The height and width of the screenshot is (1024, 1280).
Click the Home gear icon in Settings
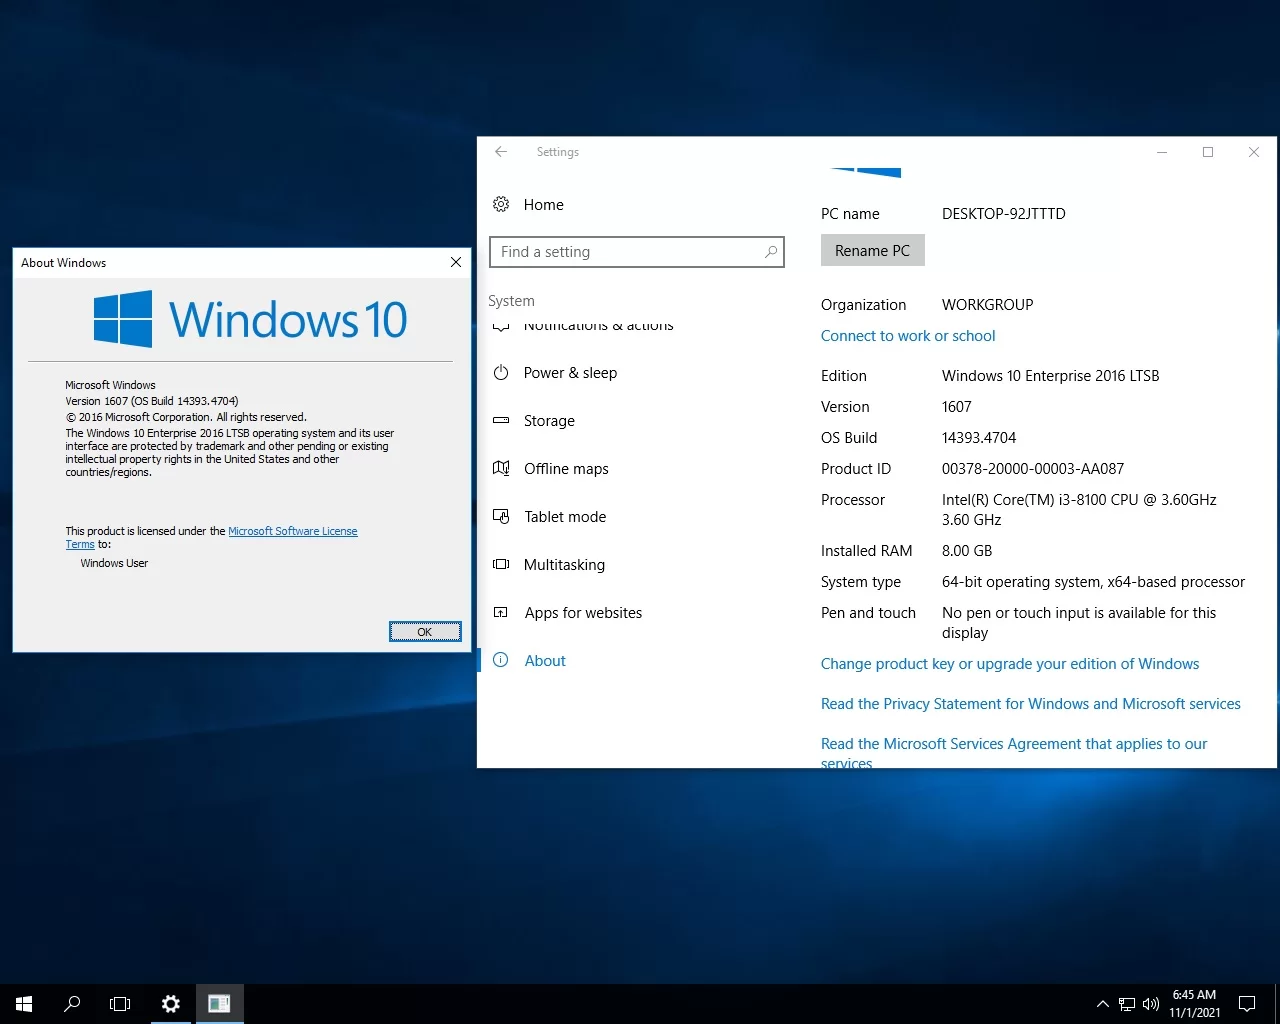coord(501,205)
